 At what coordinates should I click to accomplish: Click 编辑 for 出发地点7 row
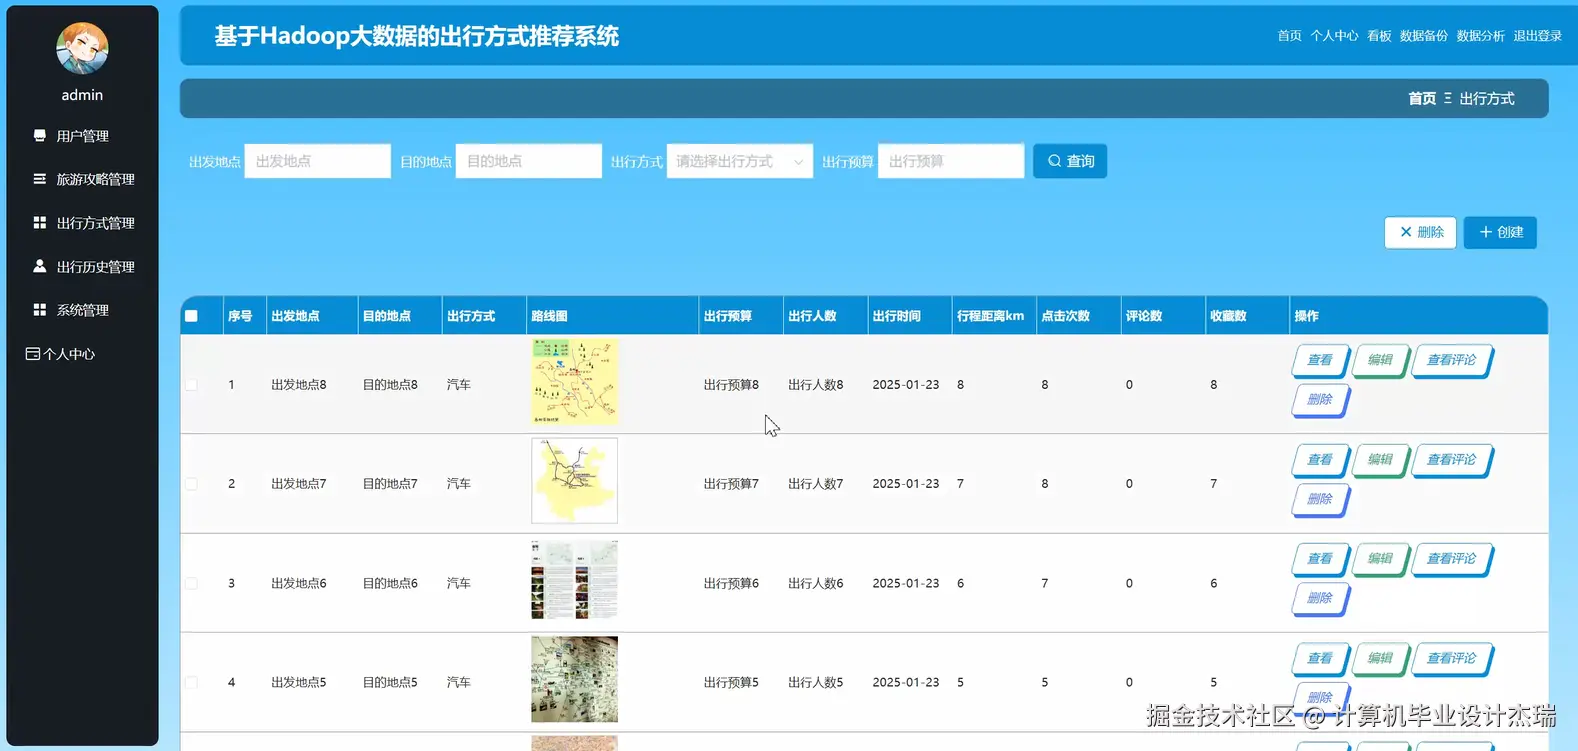(1380, 460)
